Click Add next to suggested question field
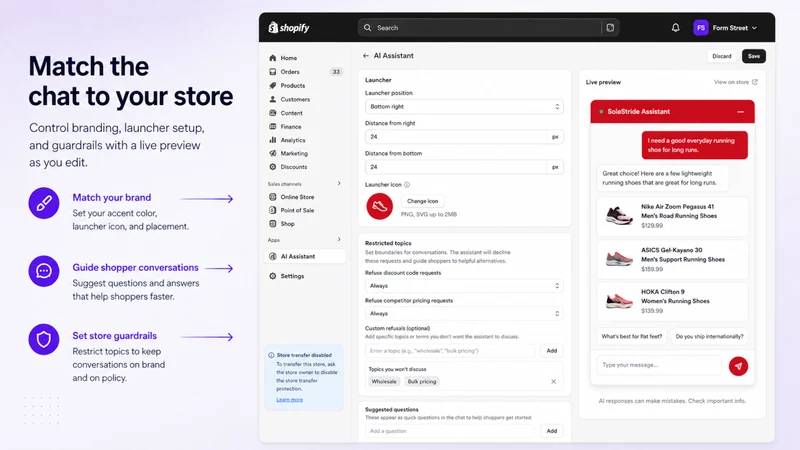This screenshot has height=450, width=800. 552,431
